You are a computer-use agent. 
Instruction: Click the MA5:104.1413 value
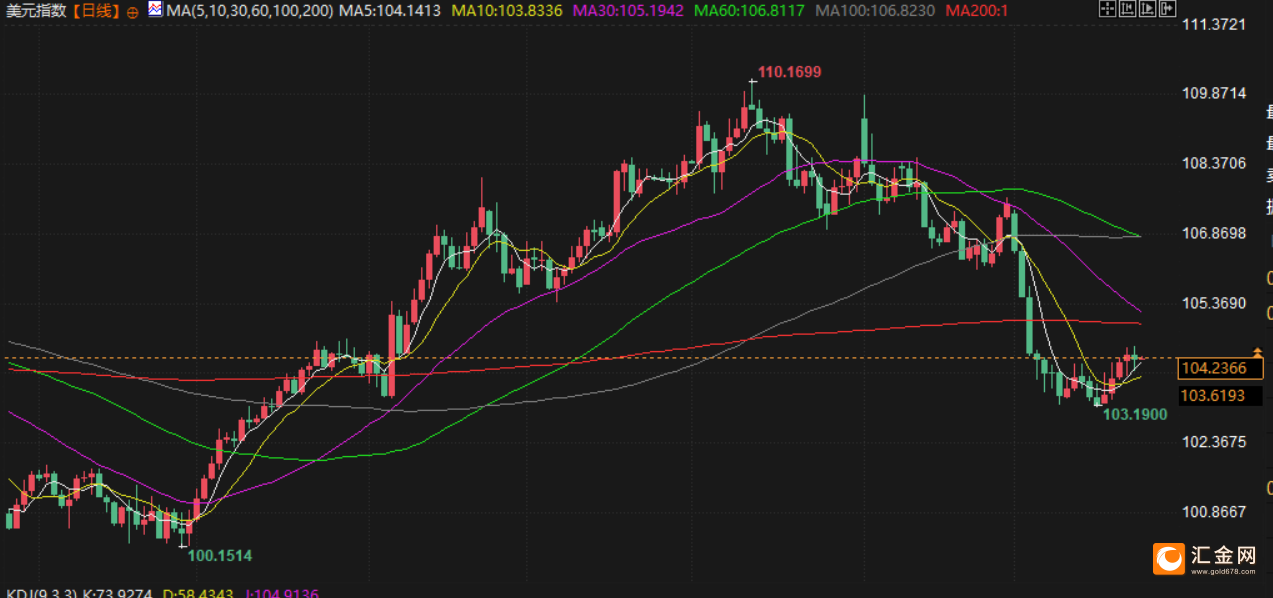(390, 11)
